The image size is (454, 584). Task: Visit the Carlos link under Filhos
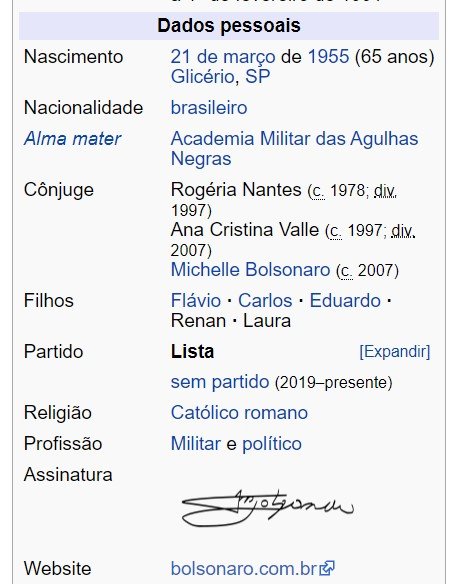tap(265, 300)
